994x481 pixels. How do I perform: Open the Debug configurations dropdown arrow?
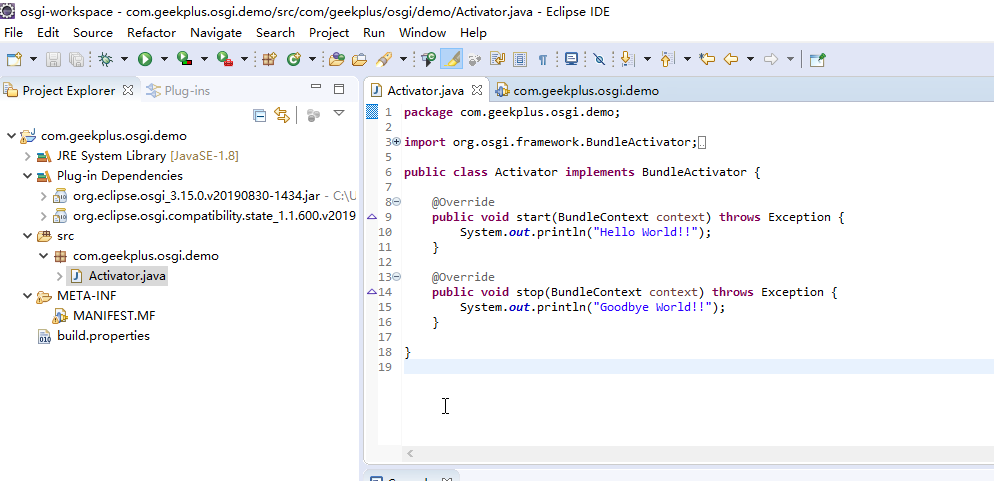coord(124,60)
